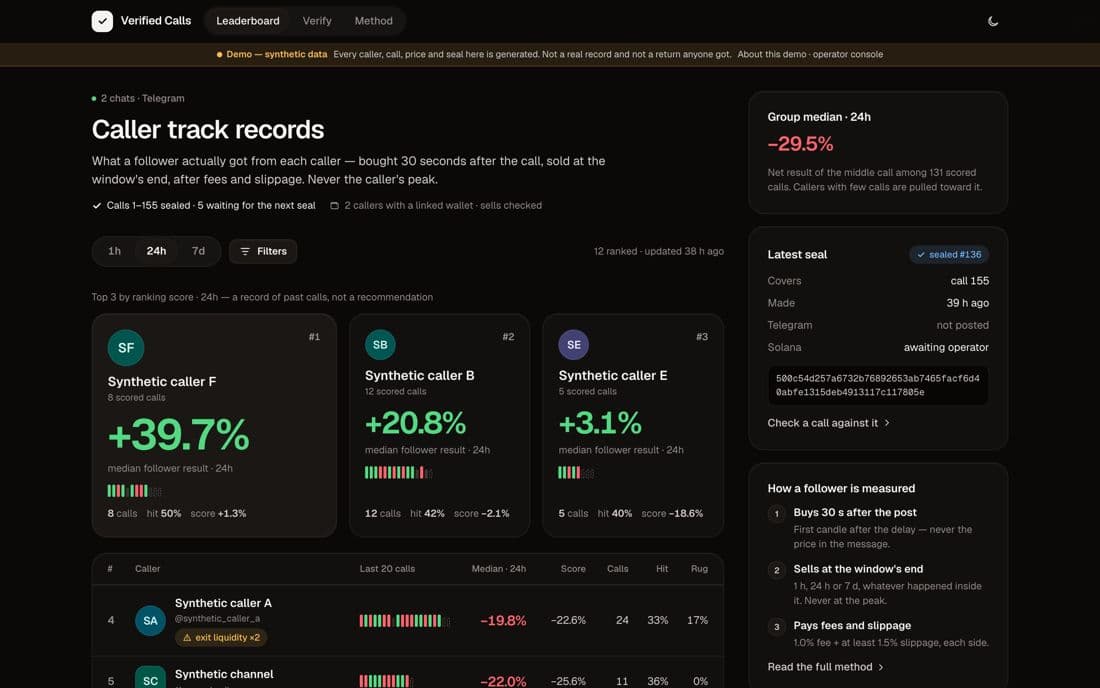Sort by the Score column header

click(x=573, y=569)
